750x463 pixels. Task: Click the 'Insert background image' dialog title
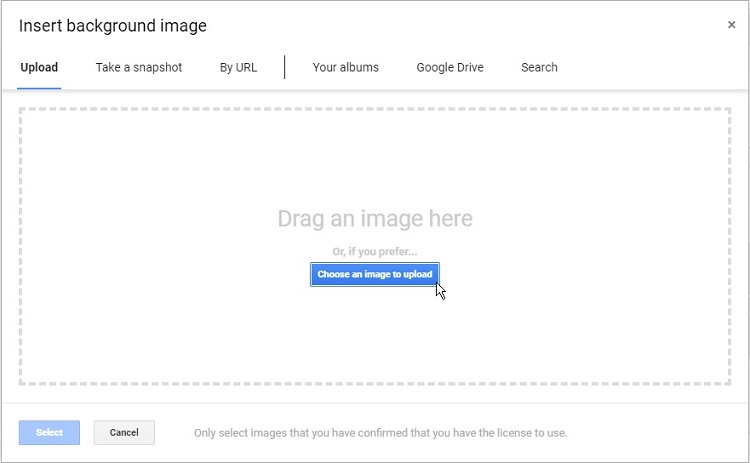(113, 25)
